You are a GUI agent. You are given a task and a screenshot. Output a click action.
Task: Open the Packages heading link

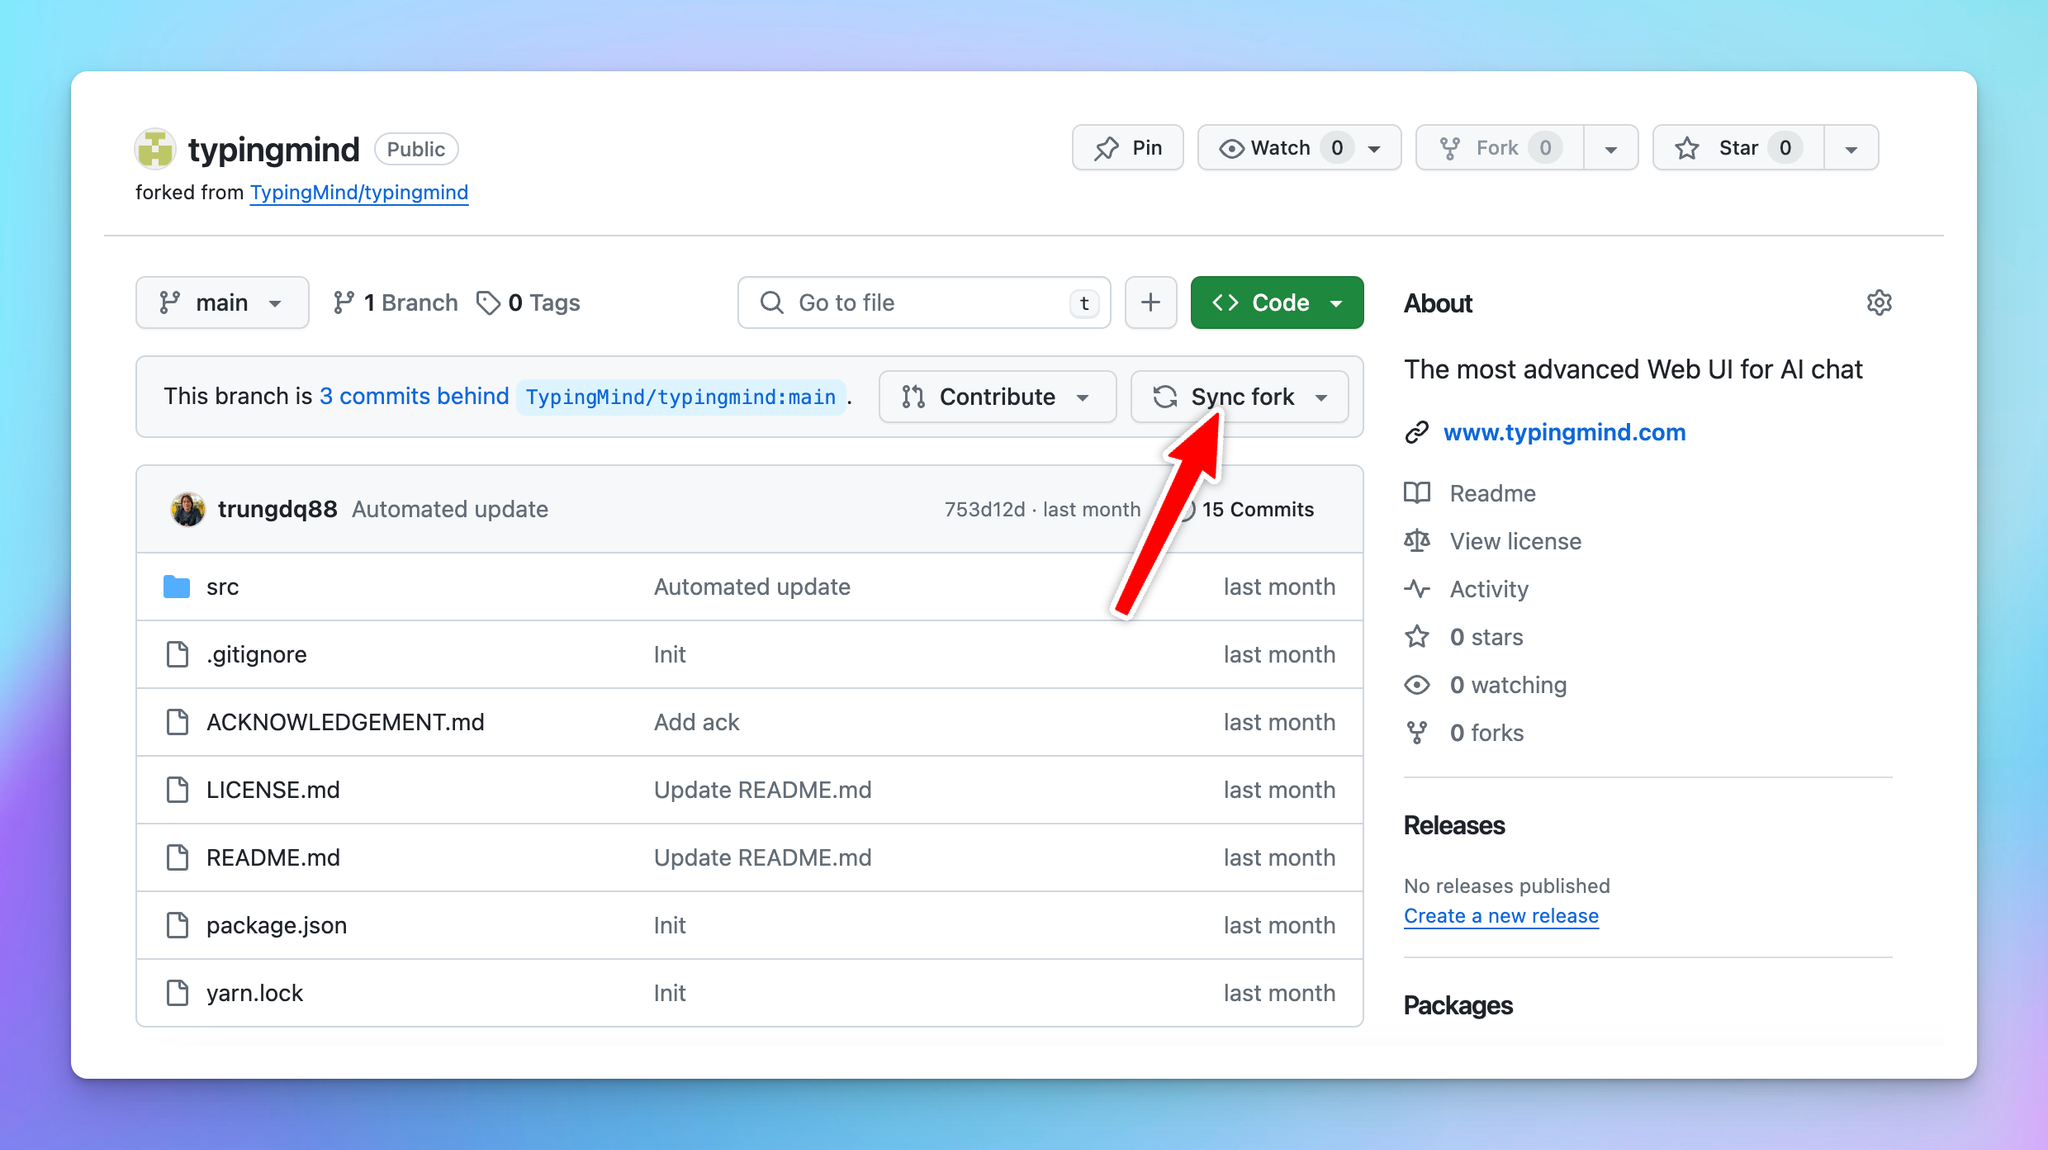point(1458,1005)
